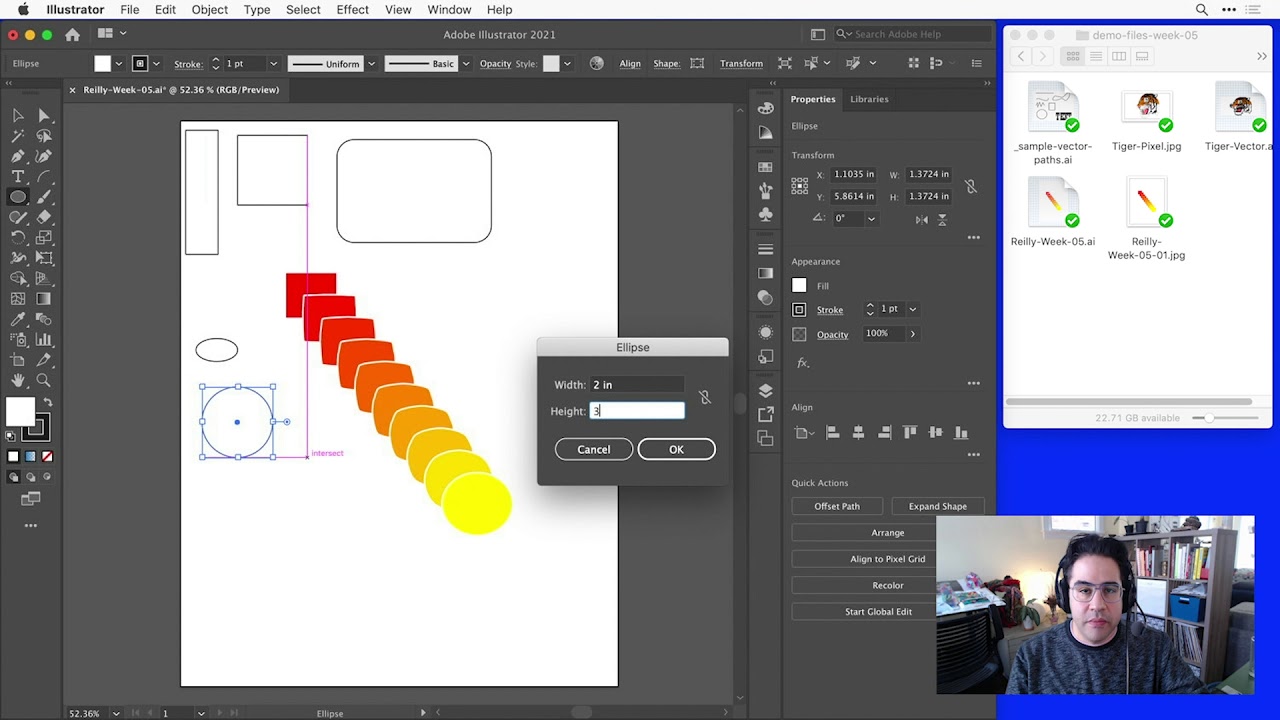Select the Scale tool
The image size is (1280, 720).
point(44,238)
